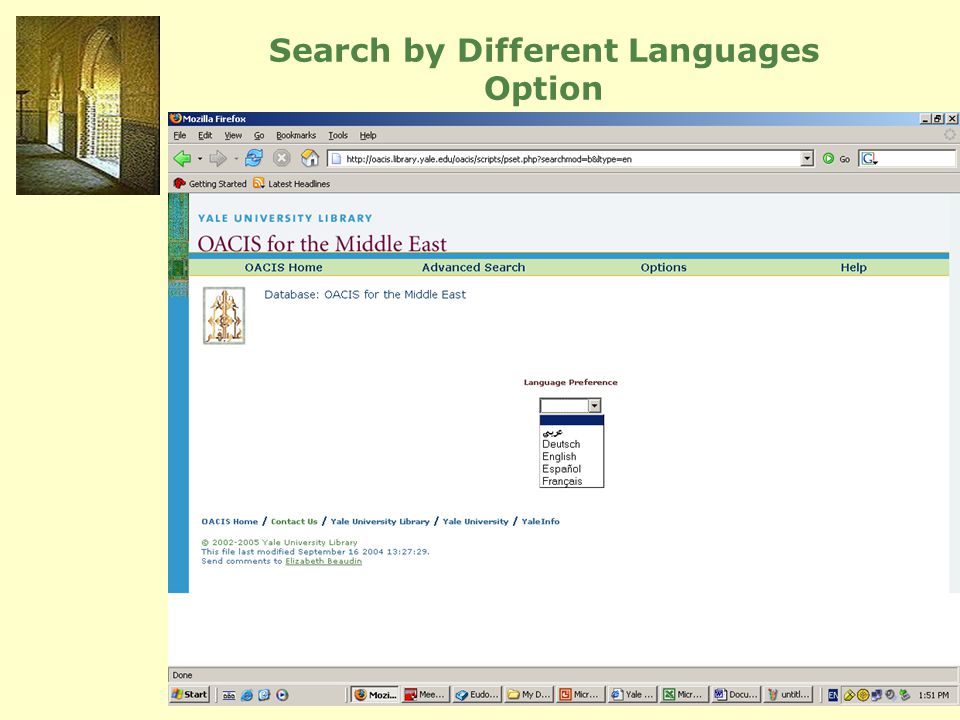Select the Arabic language option

click(x=571, y=432)
